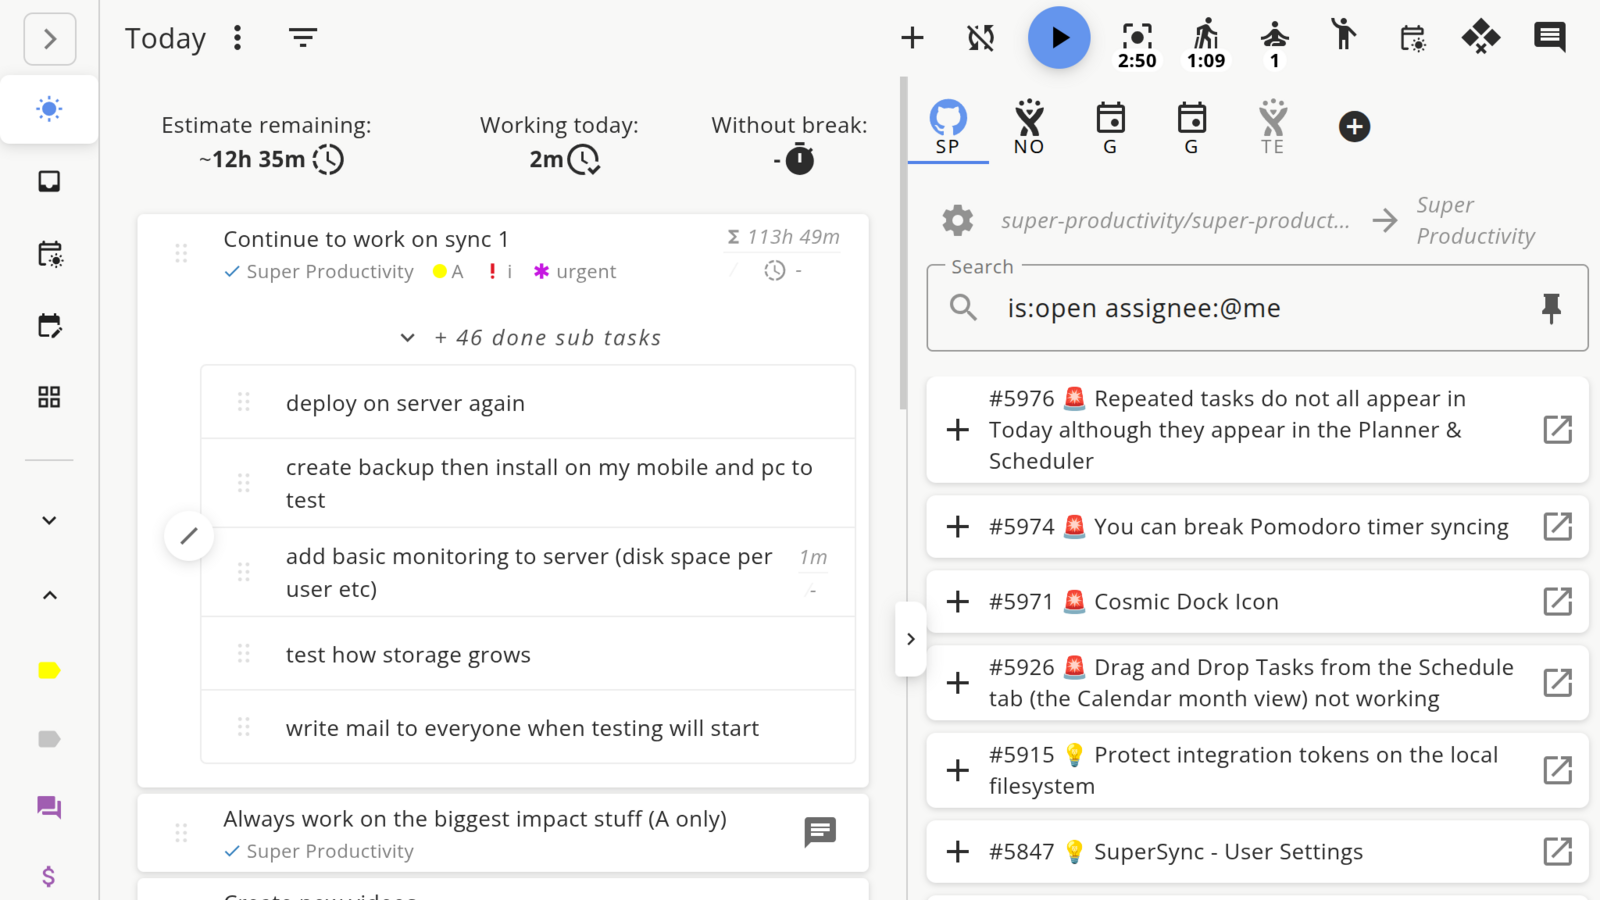The image size is (1600, 900).
Task: Select the NO provider tab
Action: tap(1029, 128)
